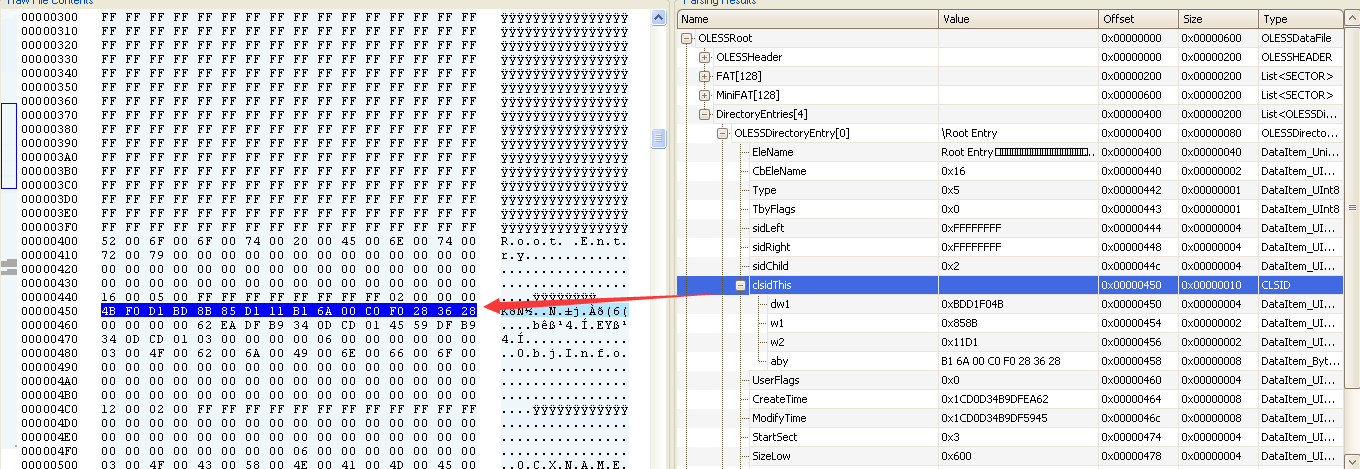This screenshot has width=1360, height=469.
Task: Select the dw1 field under clsidThis
Action: (780, 304)
